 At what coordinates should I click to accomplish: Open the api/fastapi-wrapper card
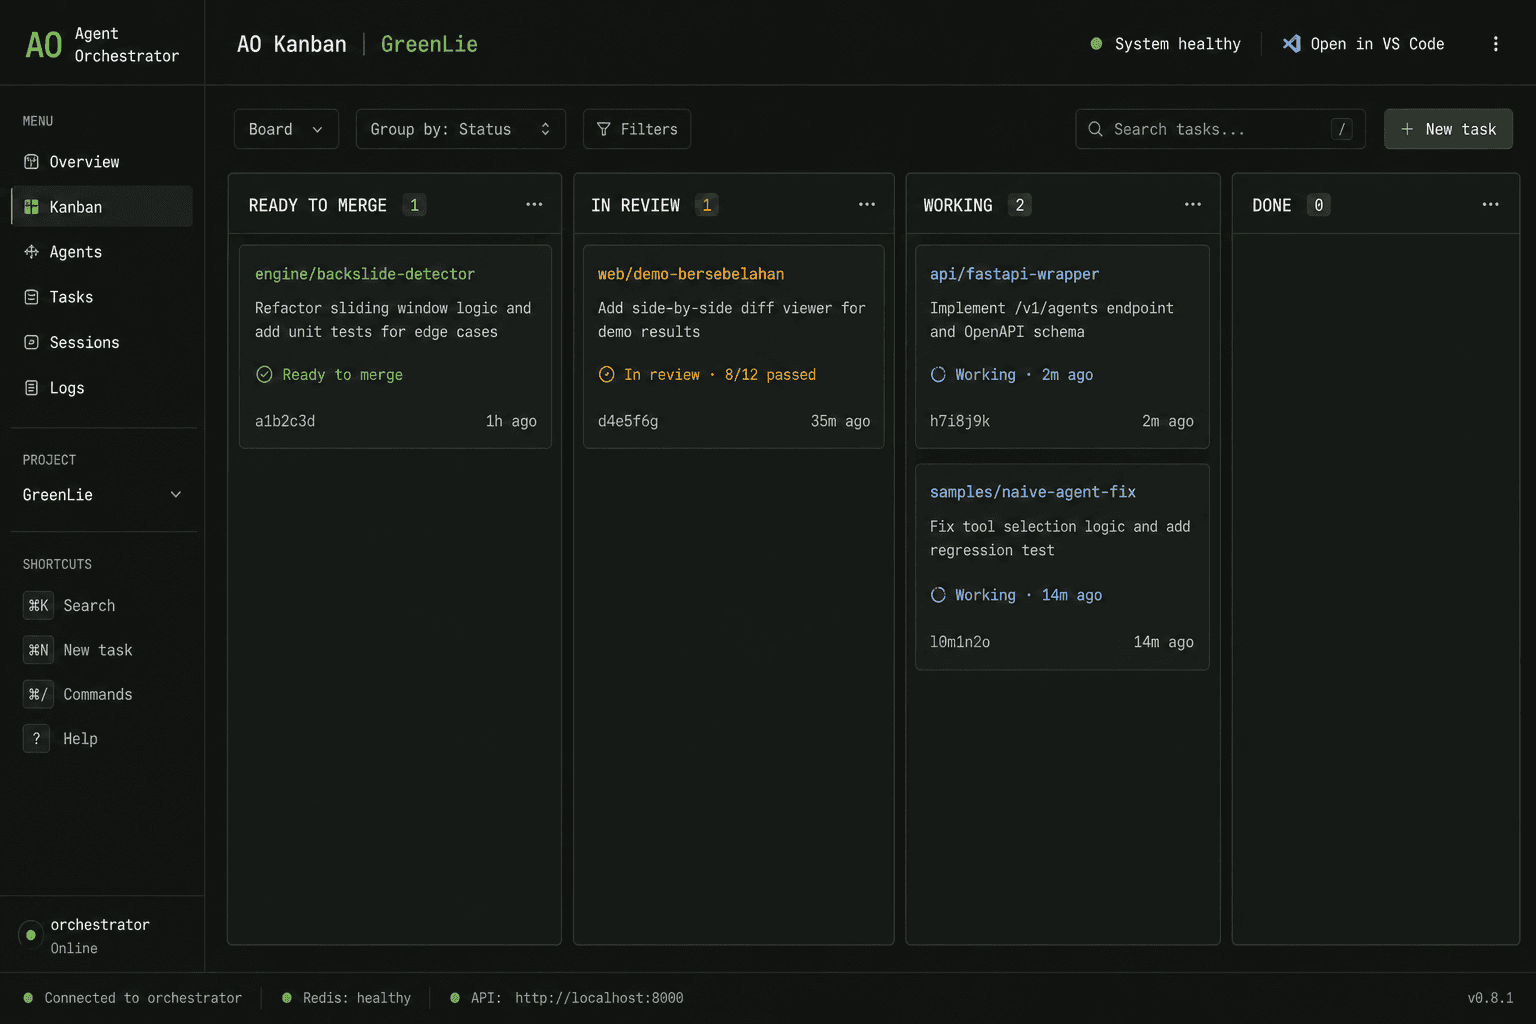(1062, 347)
